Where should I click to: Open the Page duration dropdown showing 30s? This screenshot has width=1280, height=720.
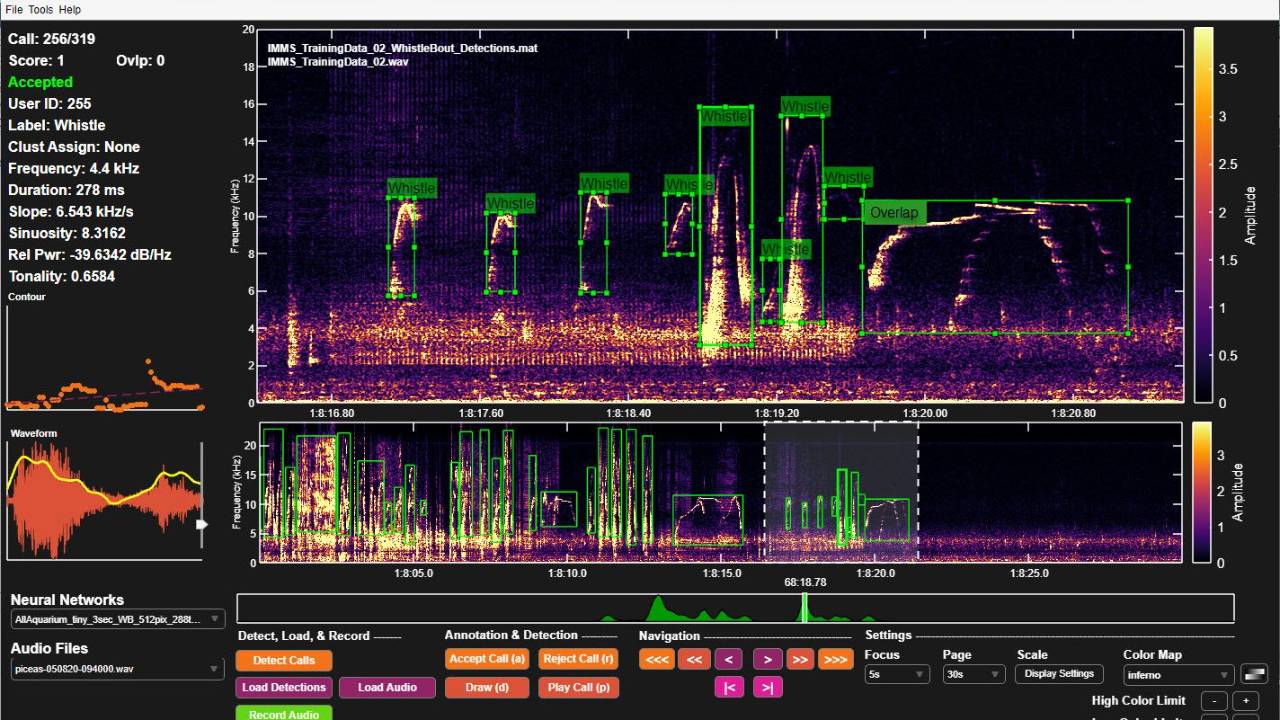pos(972,674)
